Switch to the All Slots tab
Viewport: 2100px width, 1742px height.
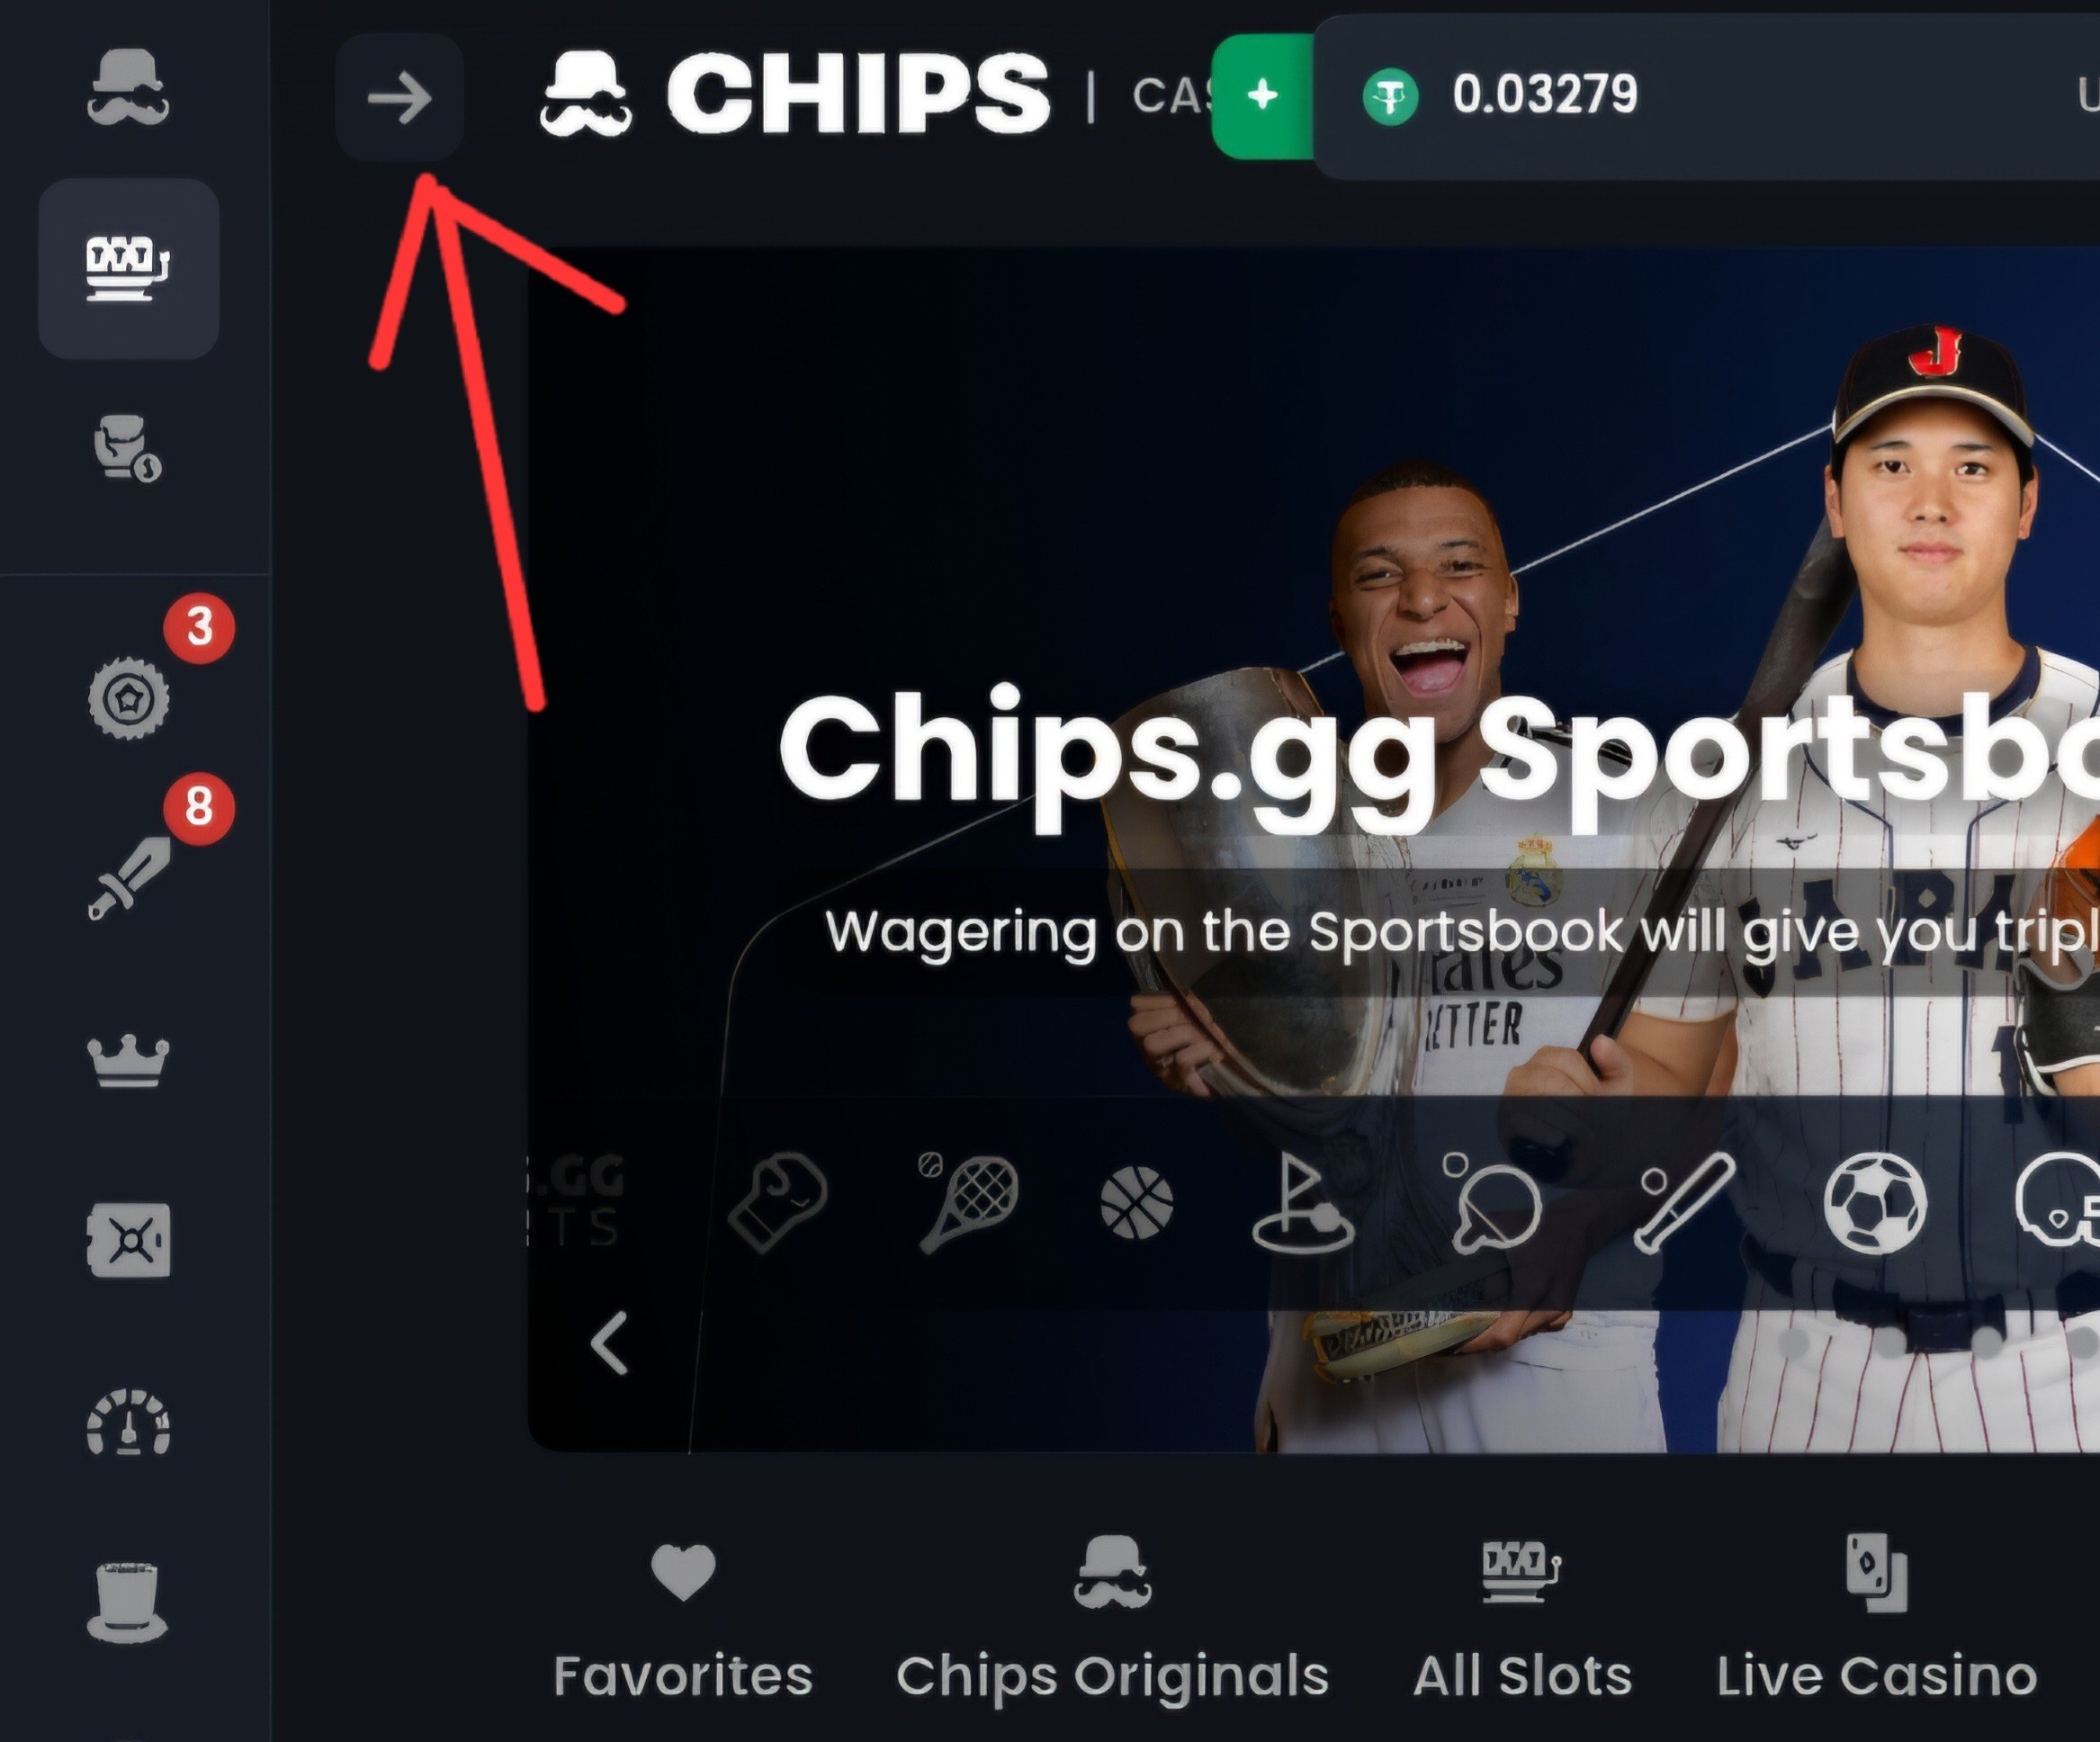click(x=1522, y=1618)
